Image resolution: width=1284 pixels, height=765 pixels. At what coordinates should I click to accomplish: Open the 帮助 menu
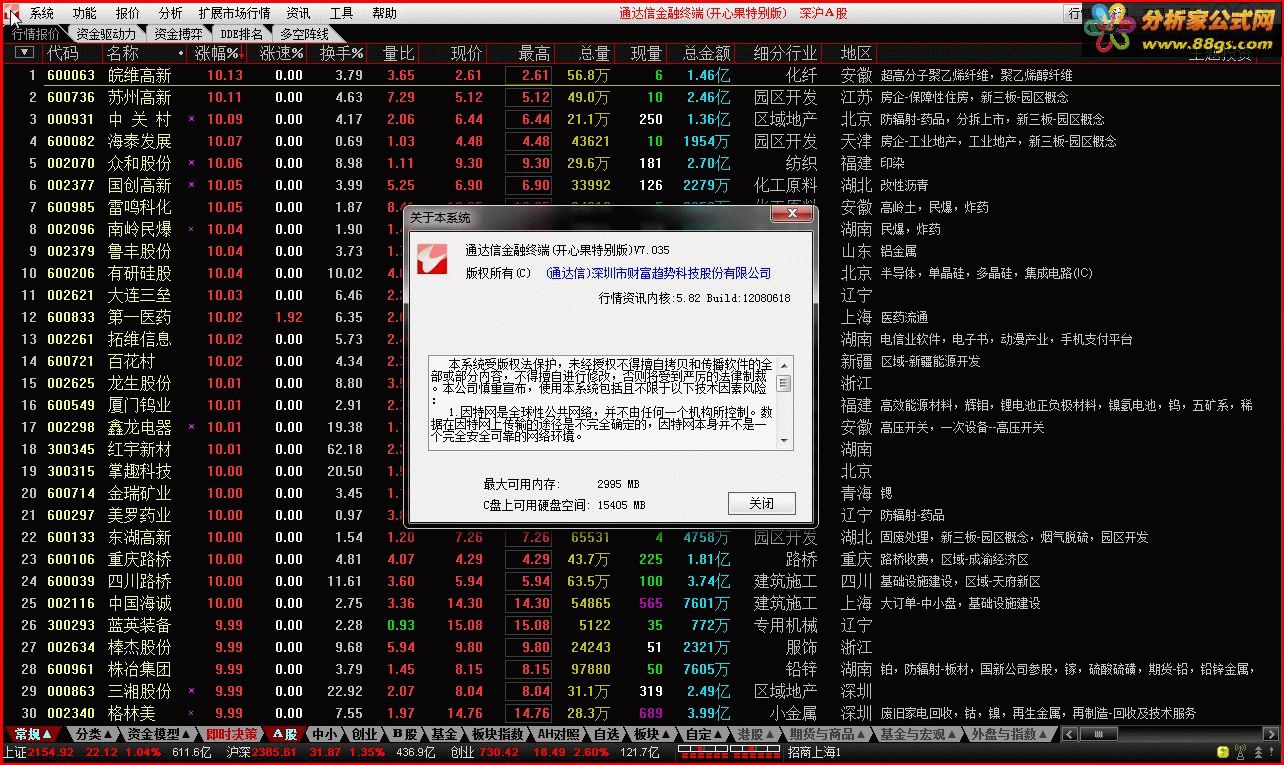pyautogui.click(x=384, y=13)
